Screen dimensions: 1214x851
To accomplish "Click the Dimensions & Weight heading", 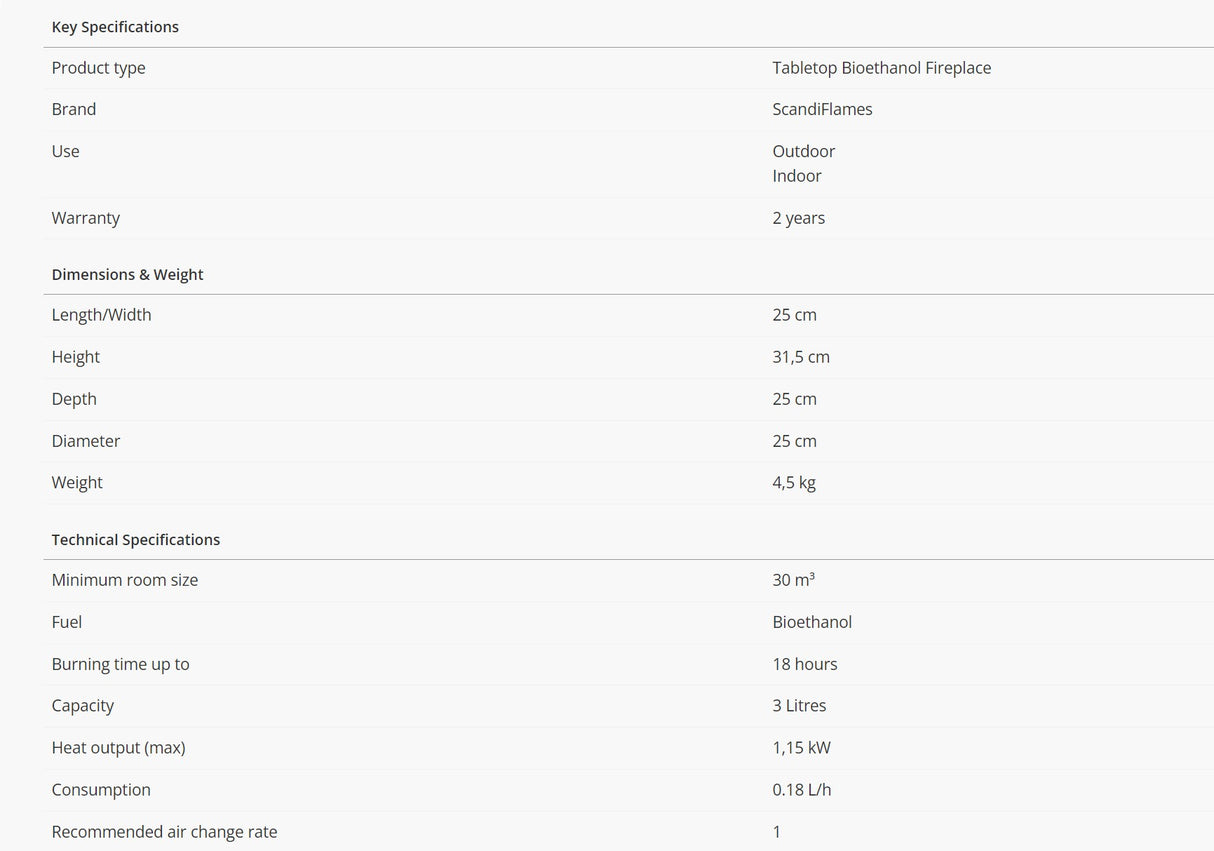I will point(127,274).
